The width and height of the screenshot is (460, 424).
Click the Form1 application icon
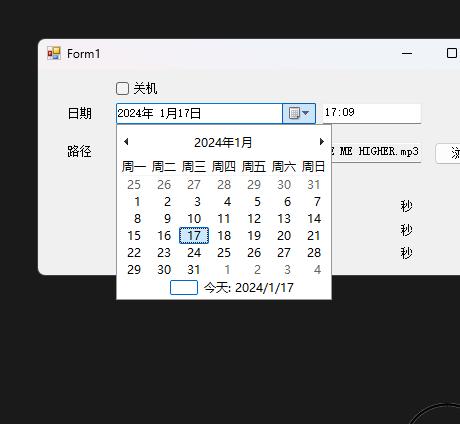tap(54, 53)
